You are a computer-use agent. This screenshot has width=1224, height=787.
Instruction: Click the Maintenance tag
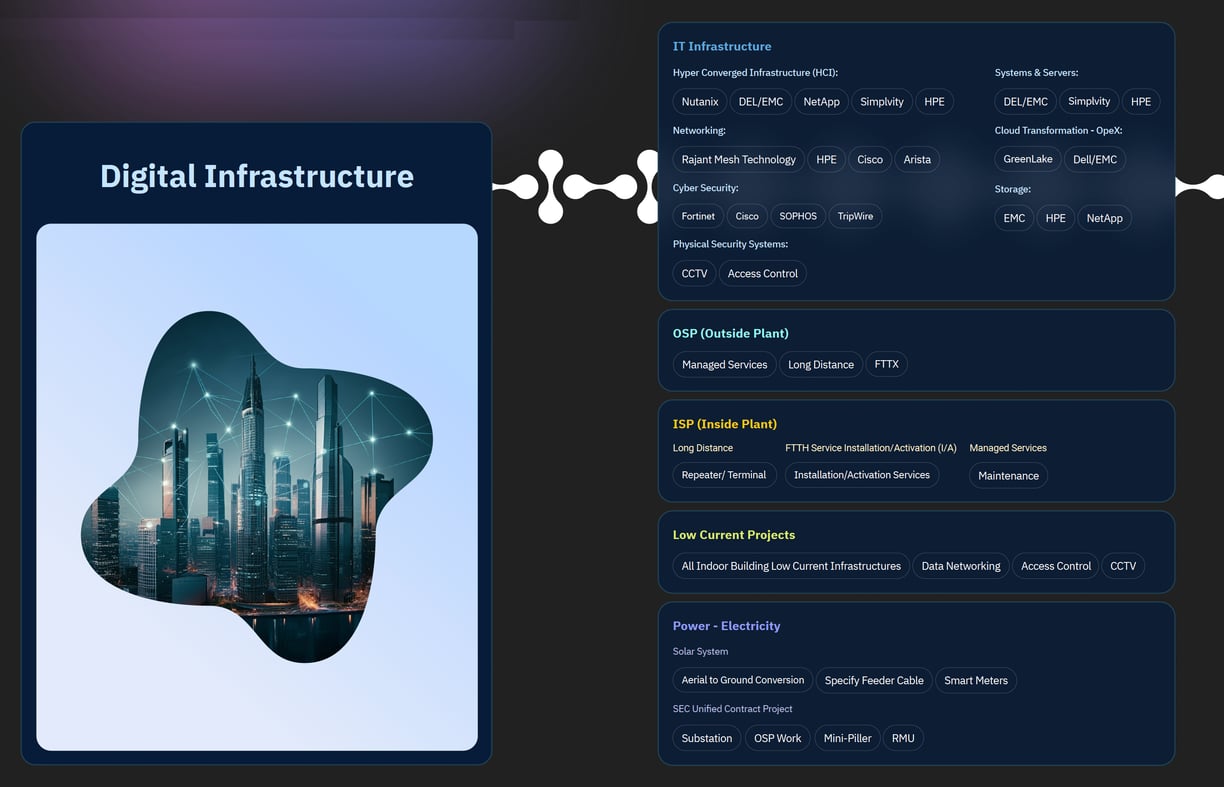[x=1008, y=476]
